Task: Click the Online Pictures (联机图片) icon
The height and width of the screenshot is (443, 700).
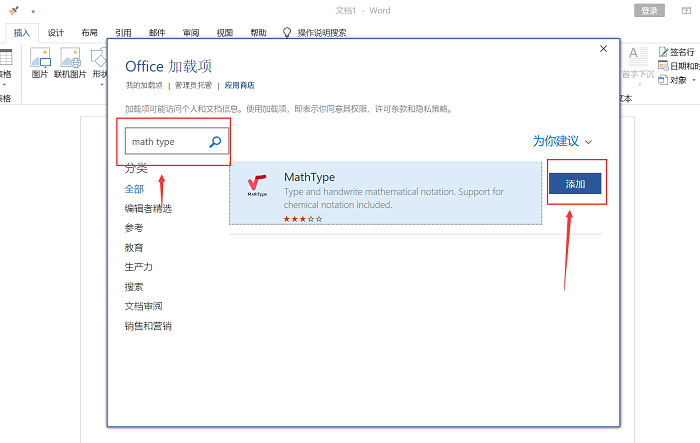Action: tap(69, 59)
